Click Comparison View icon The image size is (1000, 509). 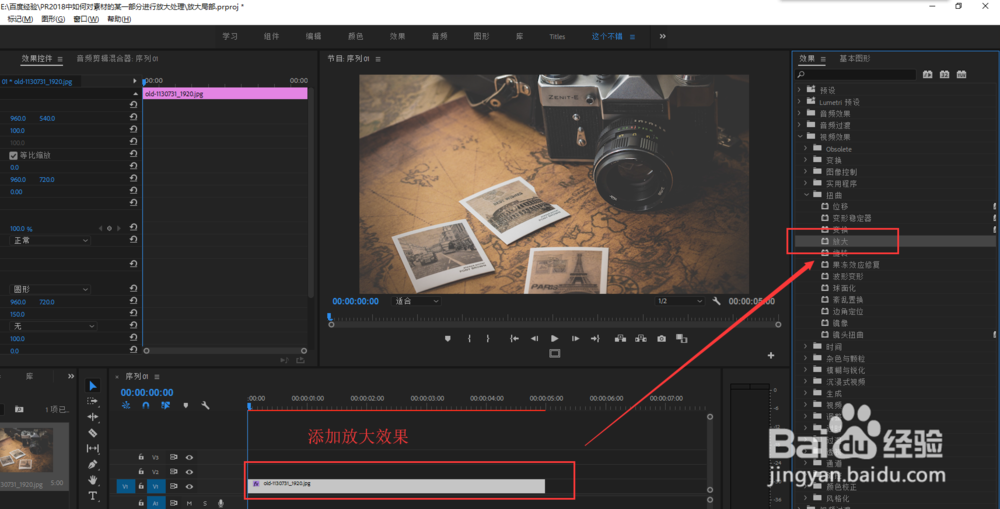coord(682,339)
